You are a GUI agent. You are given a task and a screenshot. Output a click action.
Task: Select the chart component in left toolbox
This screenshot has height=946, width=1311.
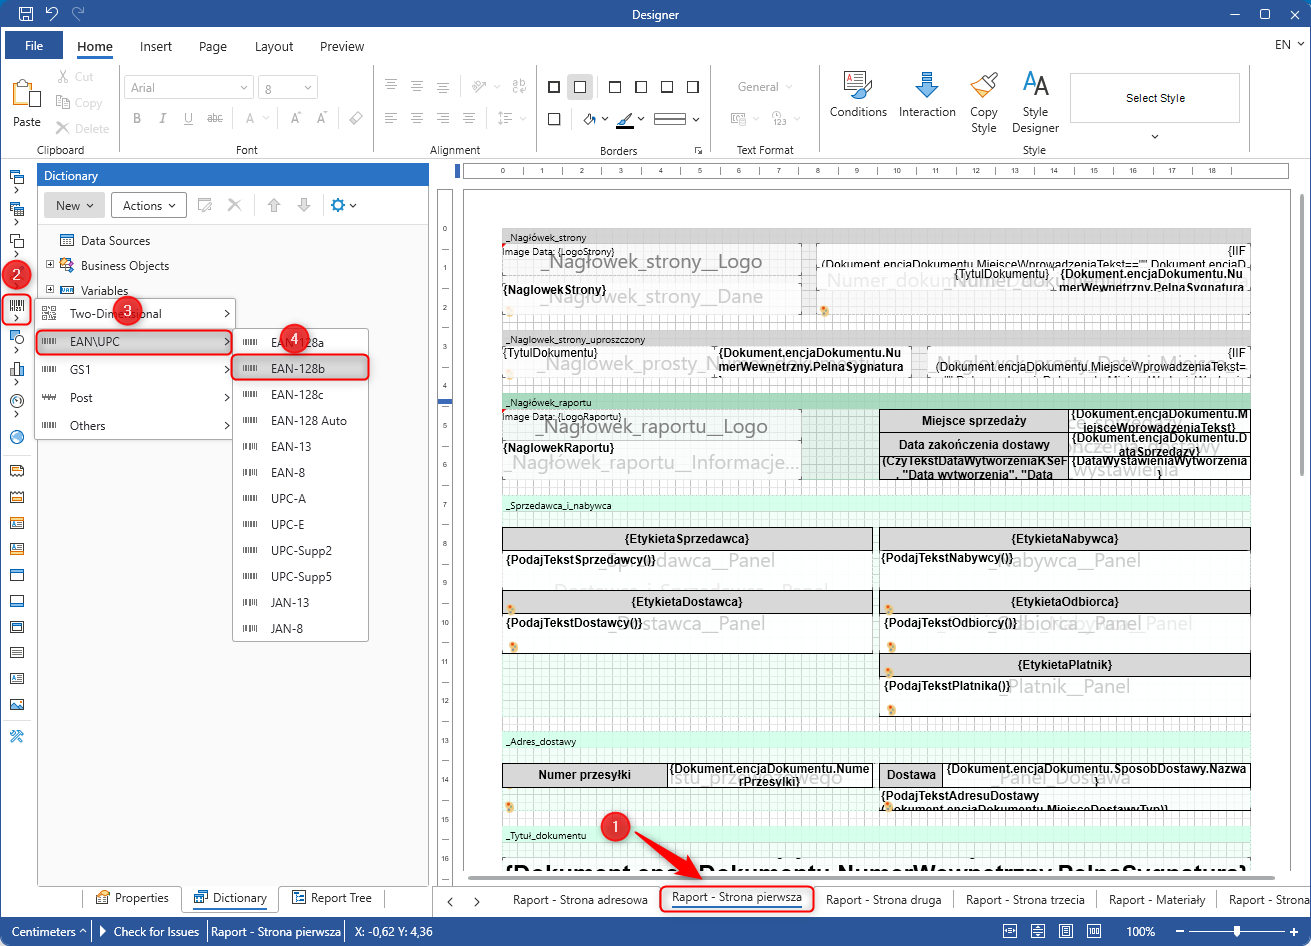pyautogui.click(x=17, y=370)
